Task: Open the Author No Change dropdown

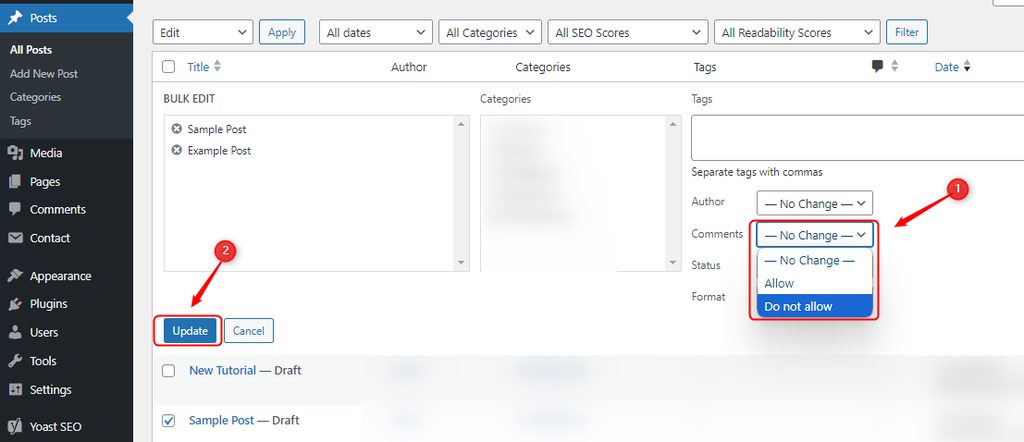Action: point(815,204)
